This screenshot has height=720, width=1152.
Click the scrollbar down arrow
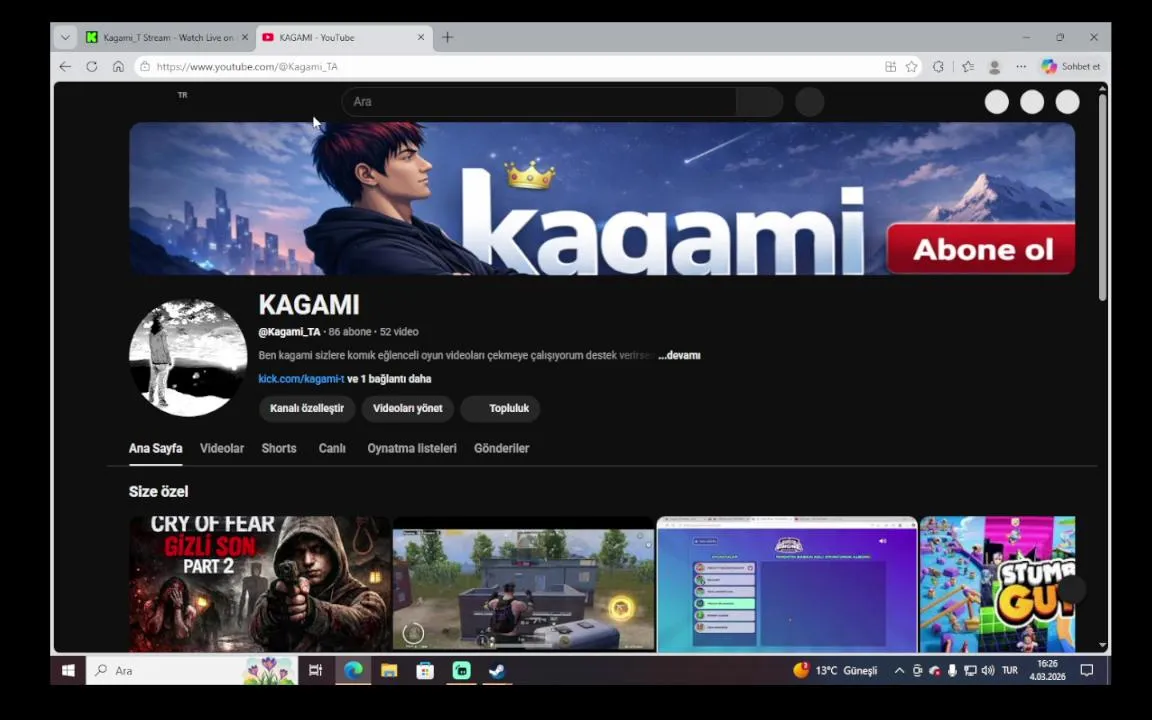[x=1102, y=645]
